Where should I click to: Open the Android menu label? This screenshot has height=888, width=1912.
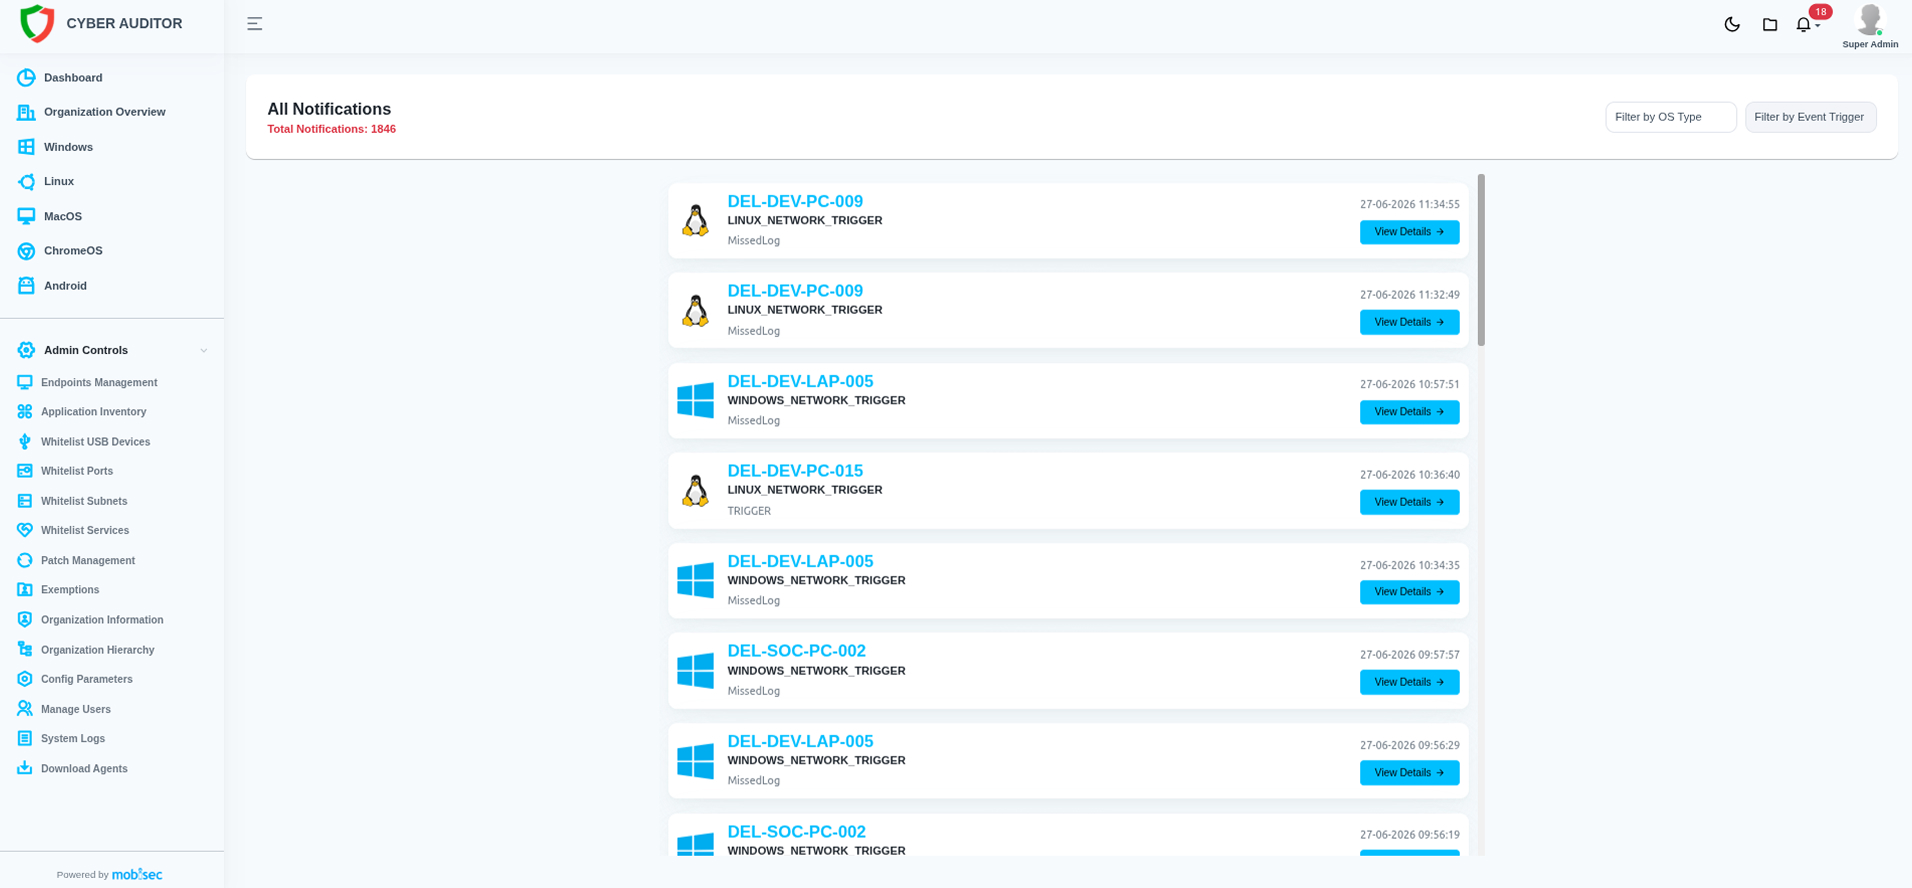tap(65, 286)
